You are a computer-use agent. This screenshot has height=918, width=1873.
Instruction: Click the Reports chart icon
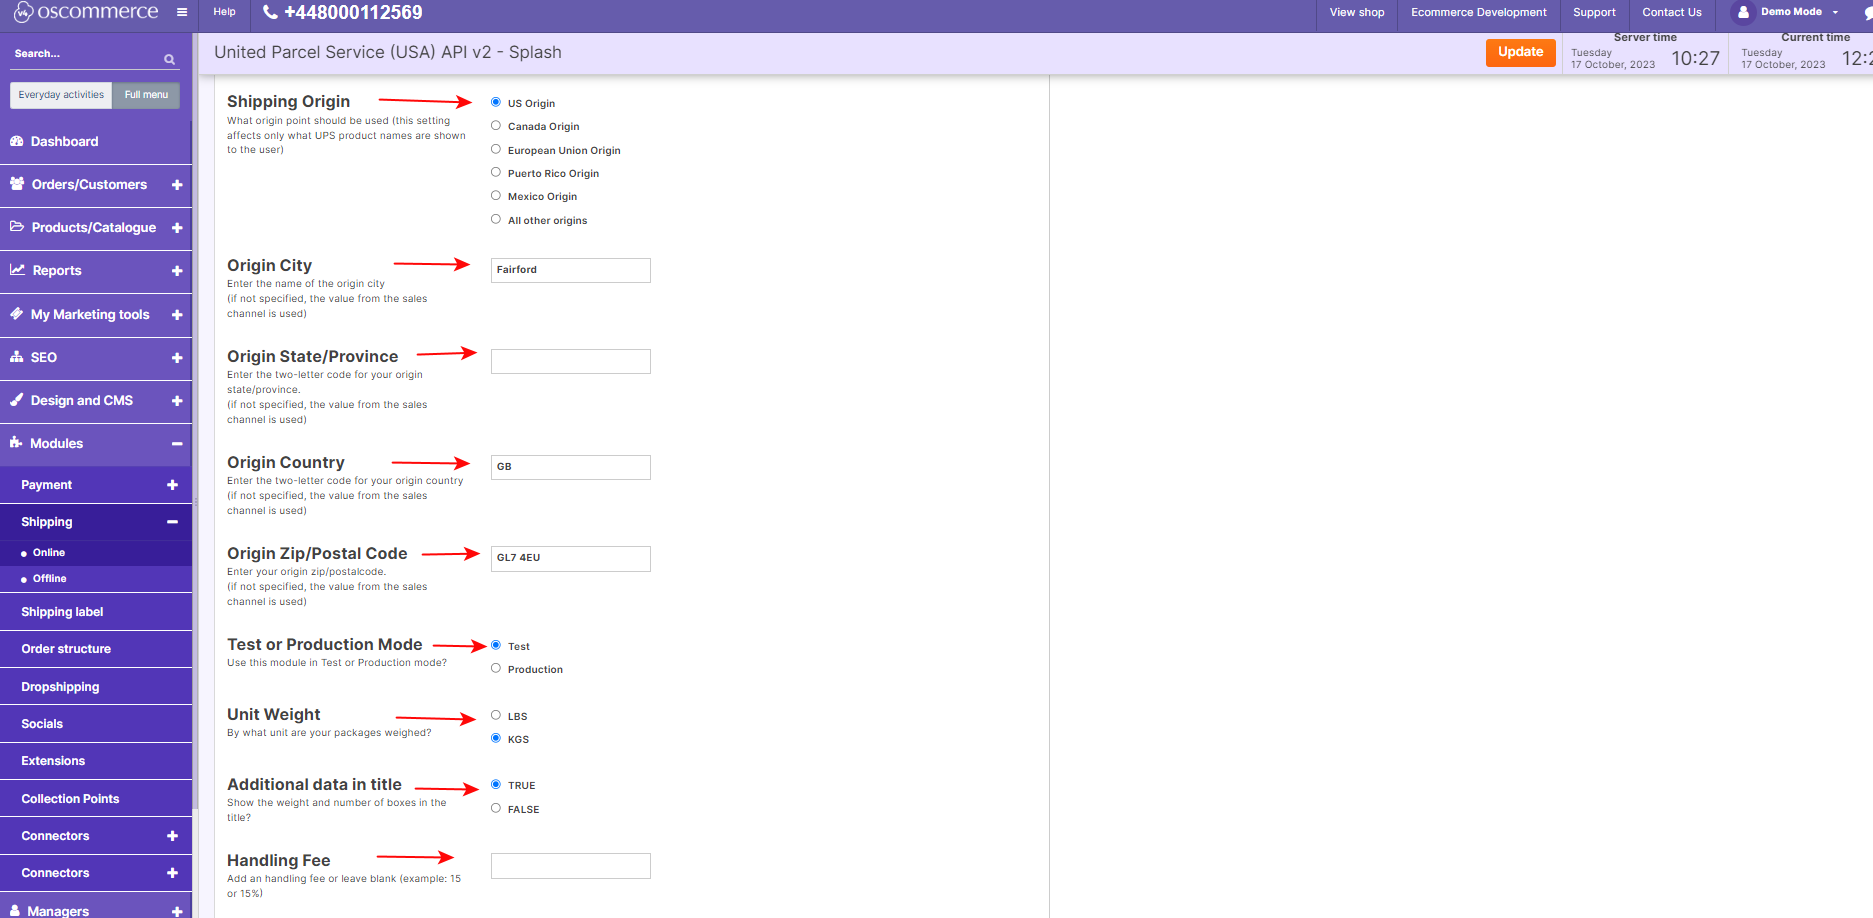click(x=17, y=270)
